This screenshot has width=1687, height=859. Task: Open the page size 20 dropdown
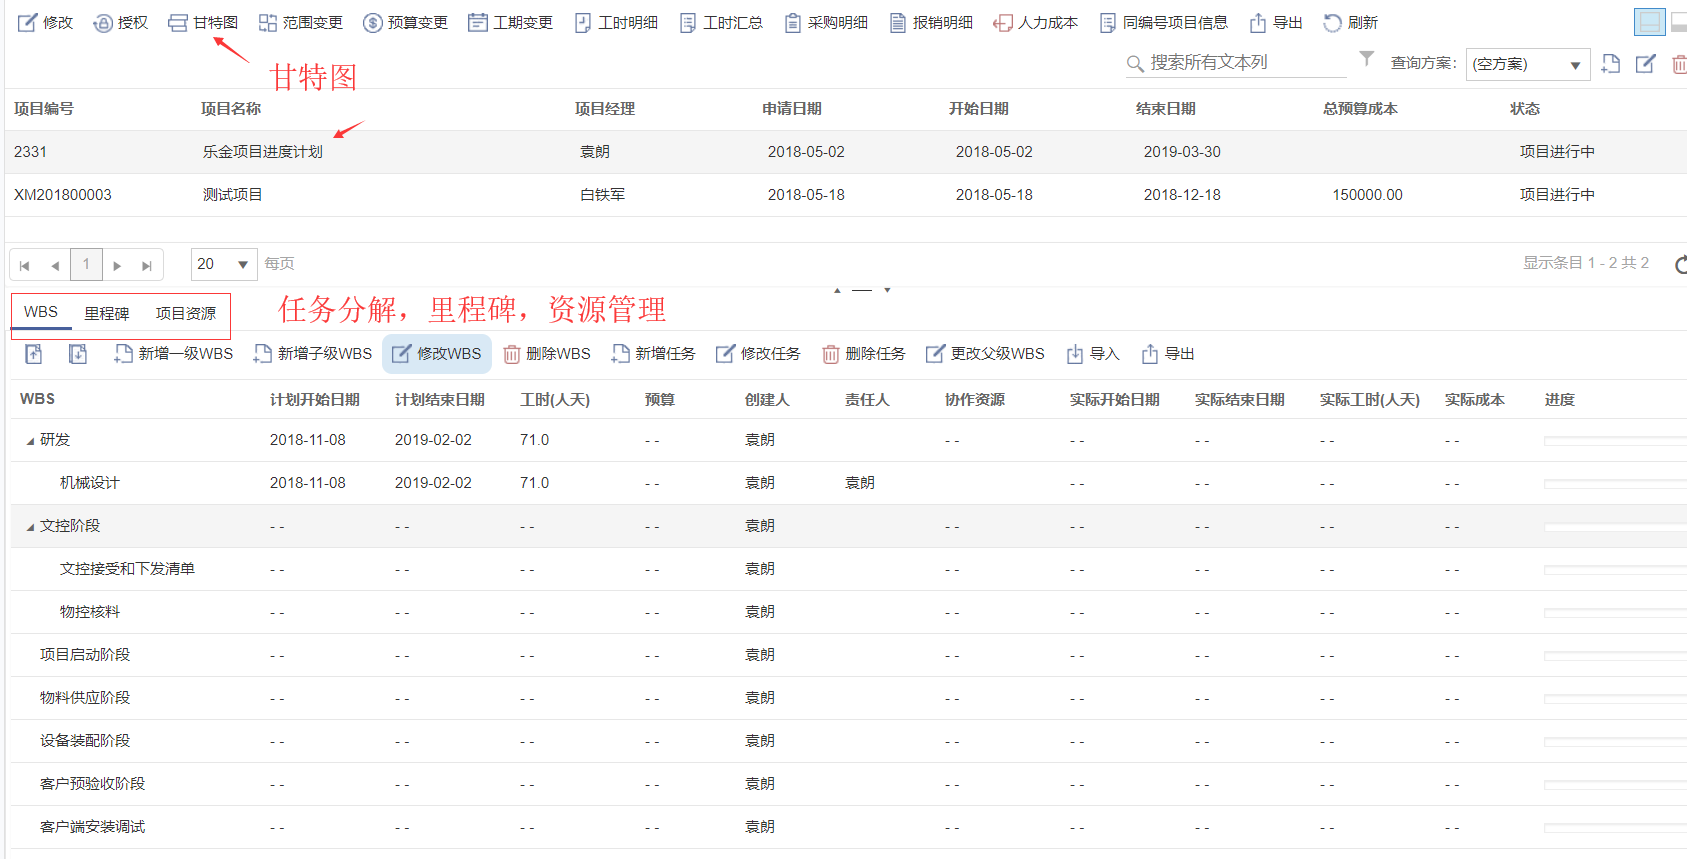[x=224, y=264]
